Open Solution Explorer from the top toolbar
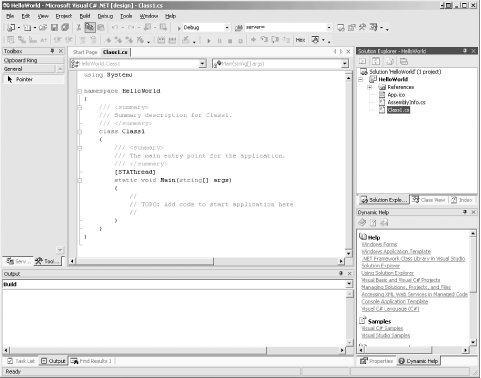 click(341, 27)
